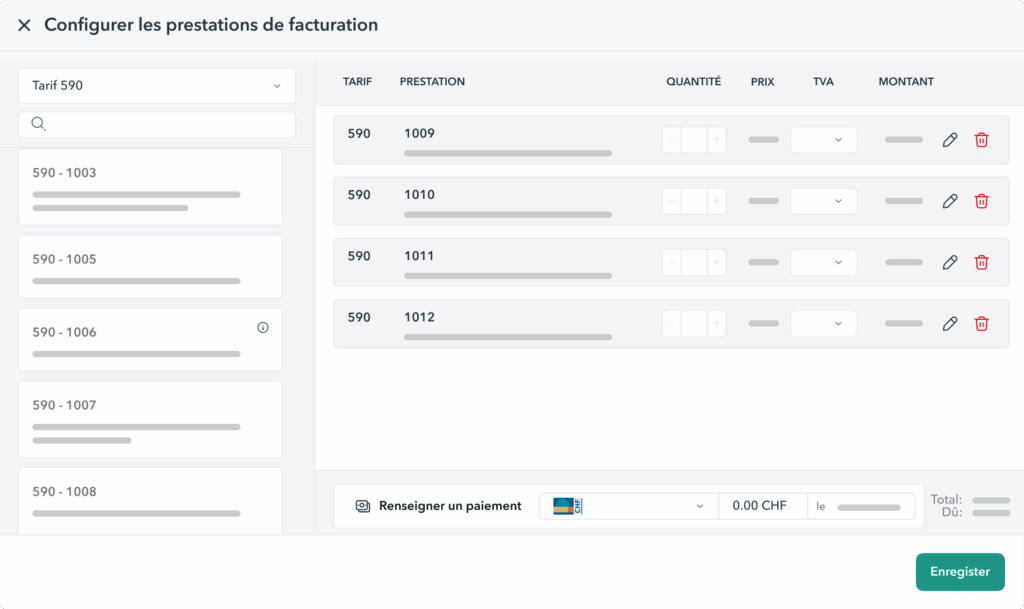The height and width of the screenshot is (609, 1024).
Task: Open TVA dropdown for prestation 1010
Action: tap(824, 201)
